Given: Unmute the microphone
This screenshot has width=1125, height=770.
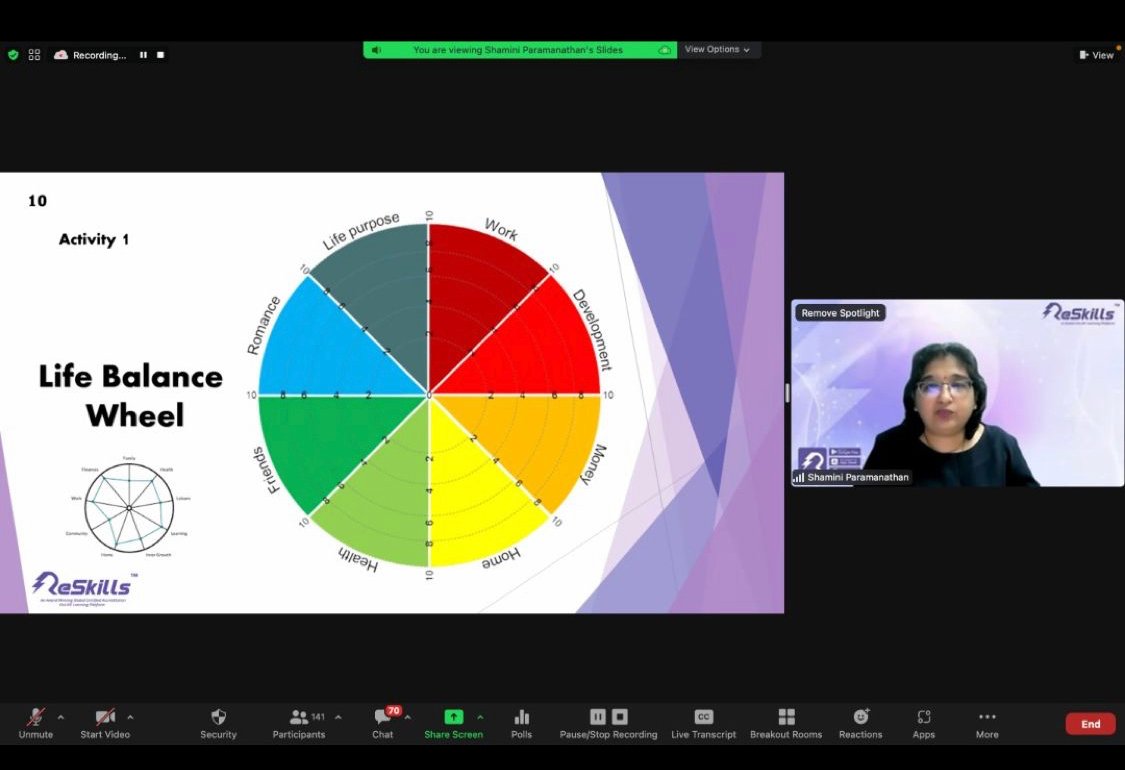Looking at the screenshot, I should coord(36,717).
